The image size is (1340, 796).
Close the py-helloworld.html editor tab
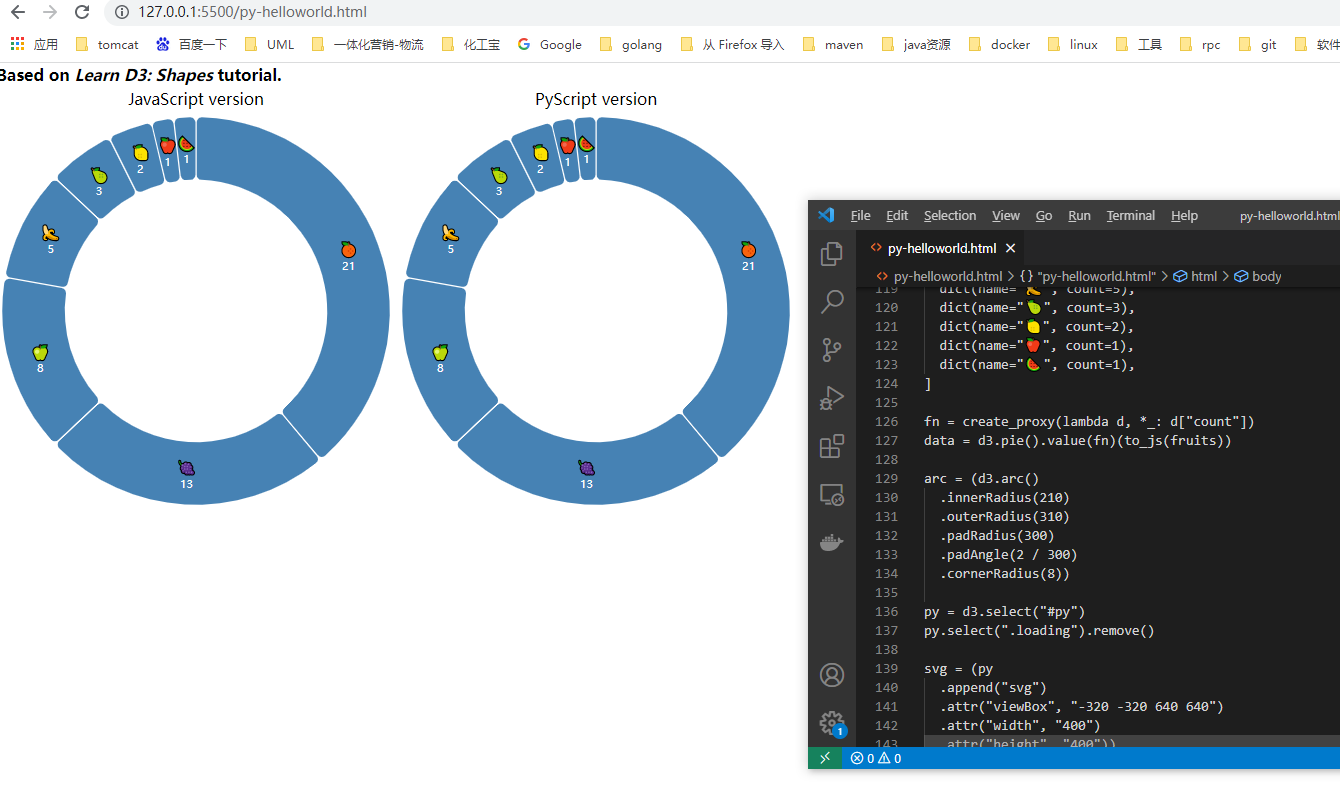(1010, 248)
